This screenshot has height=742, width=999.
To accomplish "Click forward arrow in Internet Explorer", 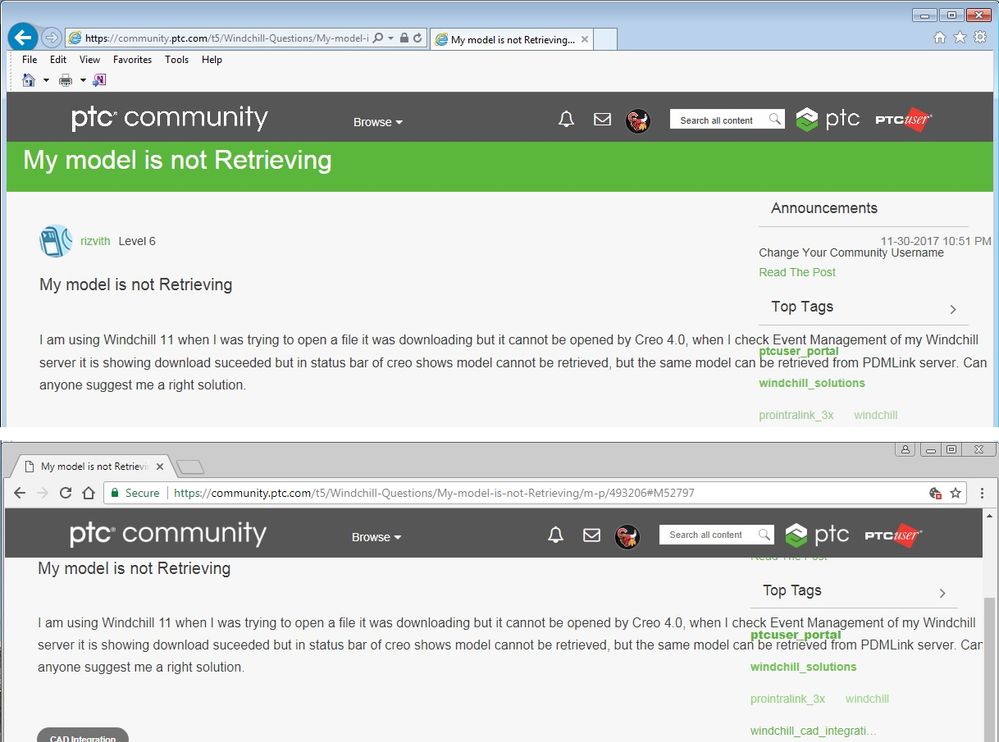I will tap(51, 38).
